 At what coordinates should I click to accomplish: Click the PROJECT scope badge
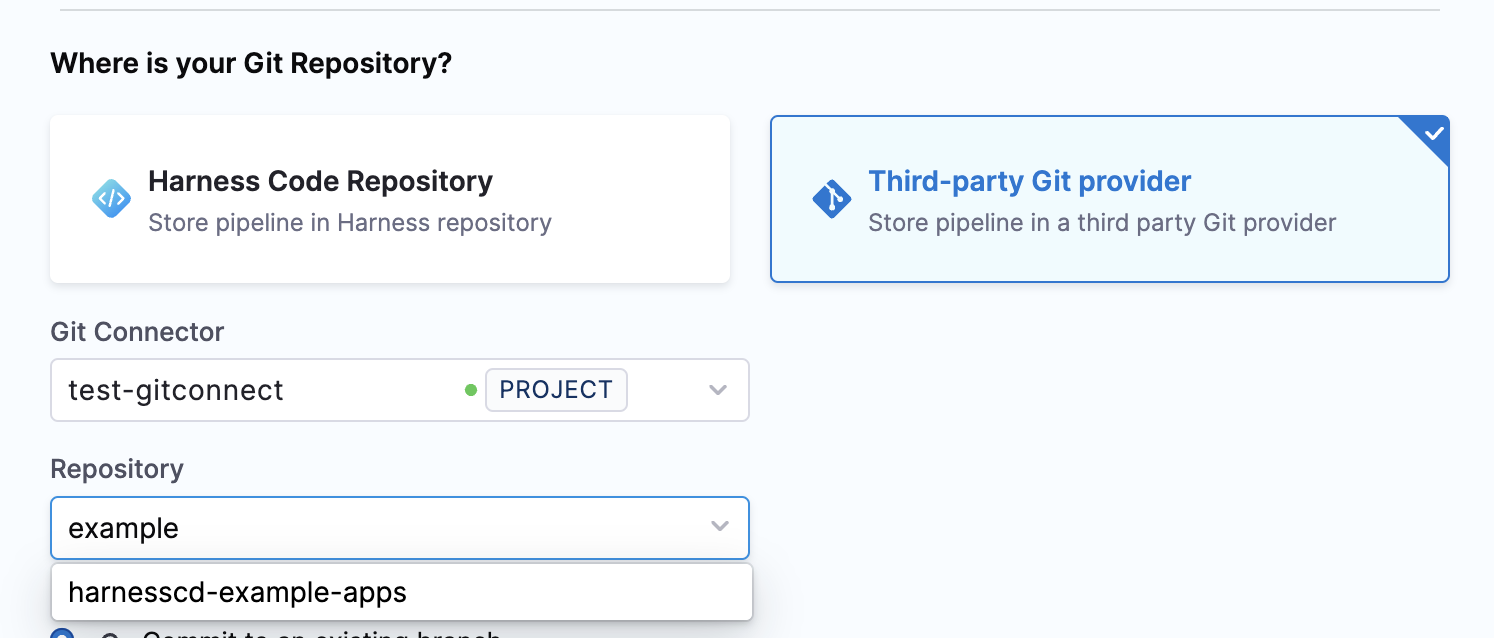point(556,390)
